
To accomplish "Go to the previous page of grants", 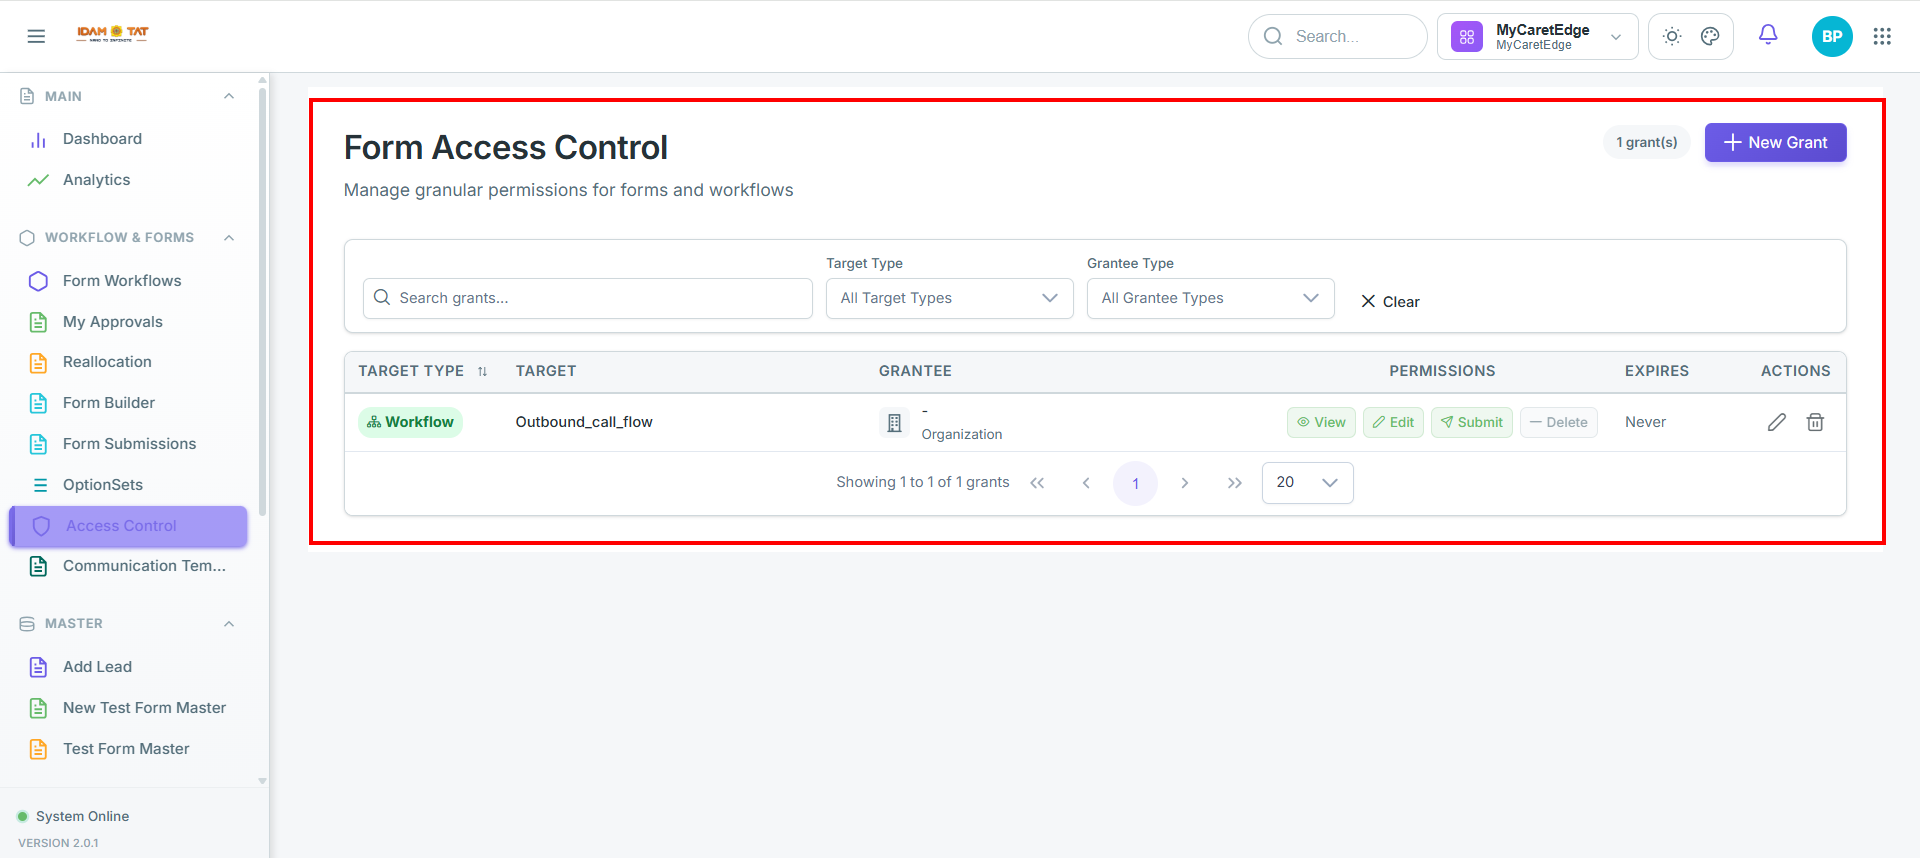I will pos(1086,483).
